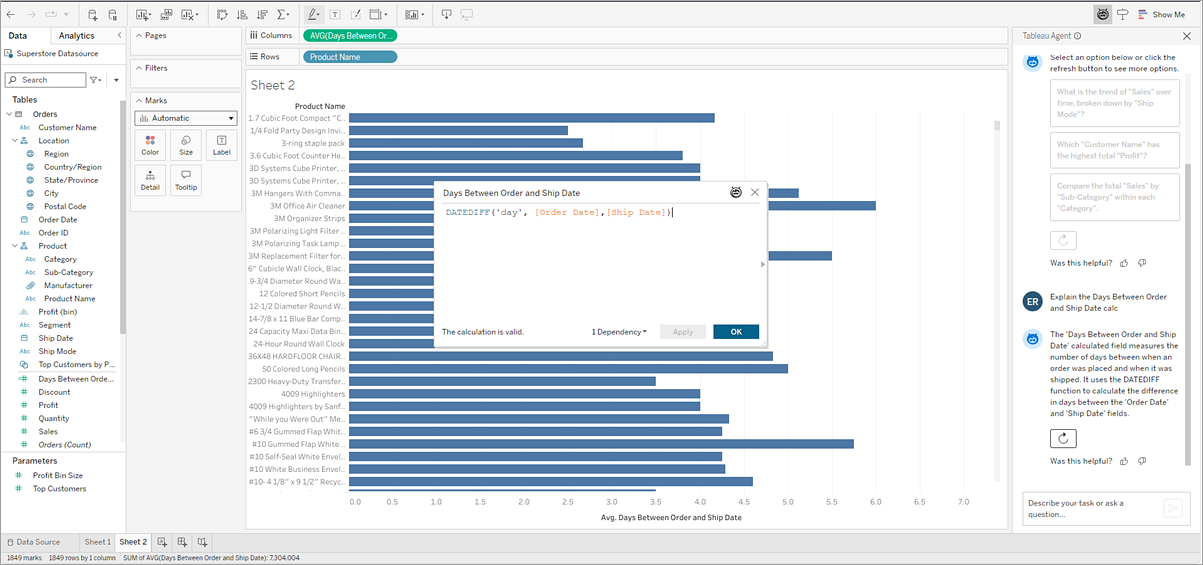
Task: Click the Pause Auto Updates toolbar icon
Action: pos(112,15)
